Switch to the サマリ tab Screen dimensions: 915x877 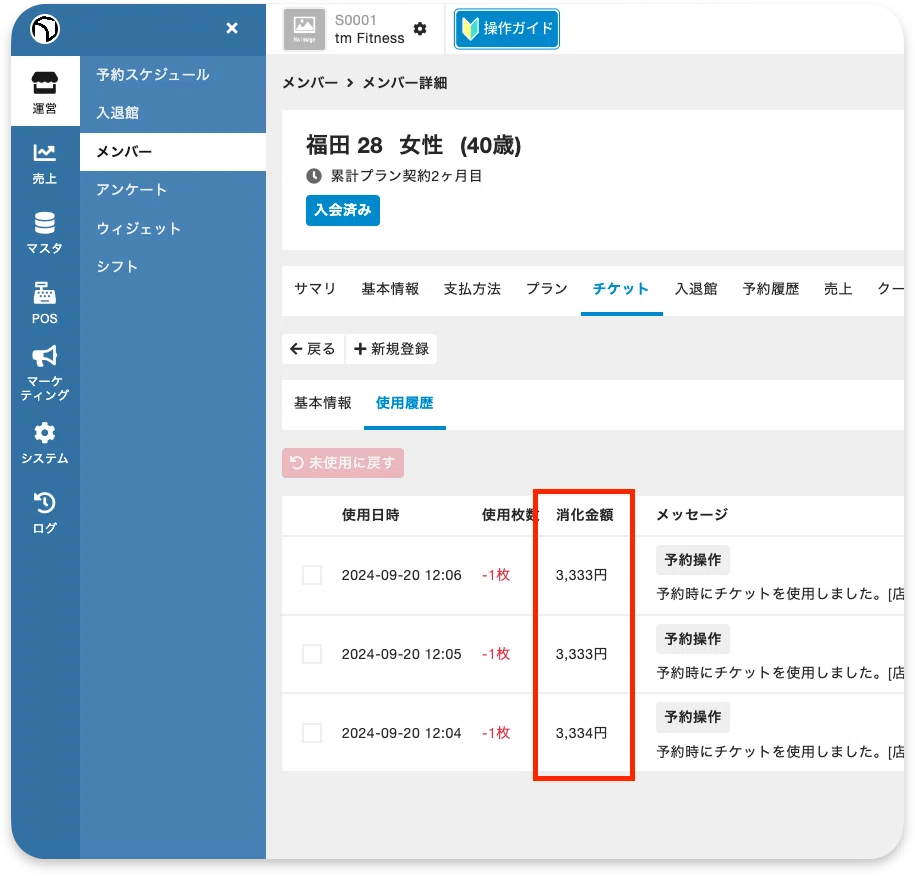(x=315, y=289)
